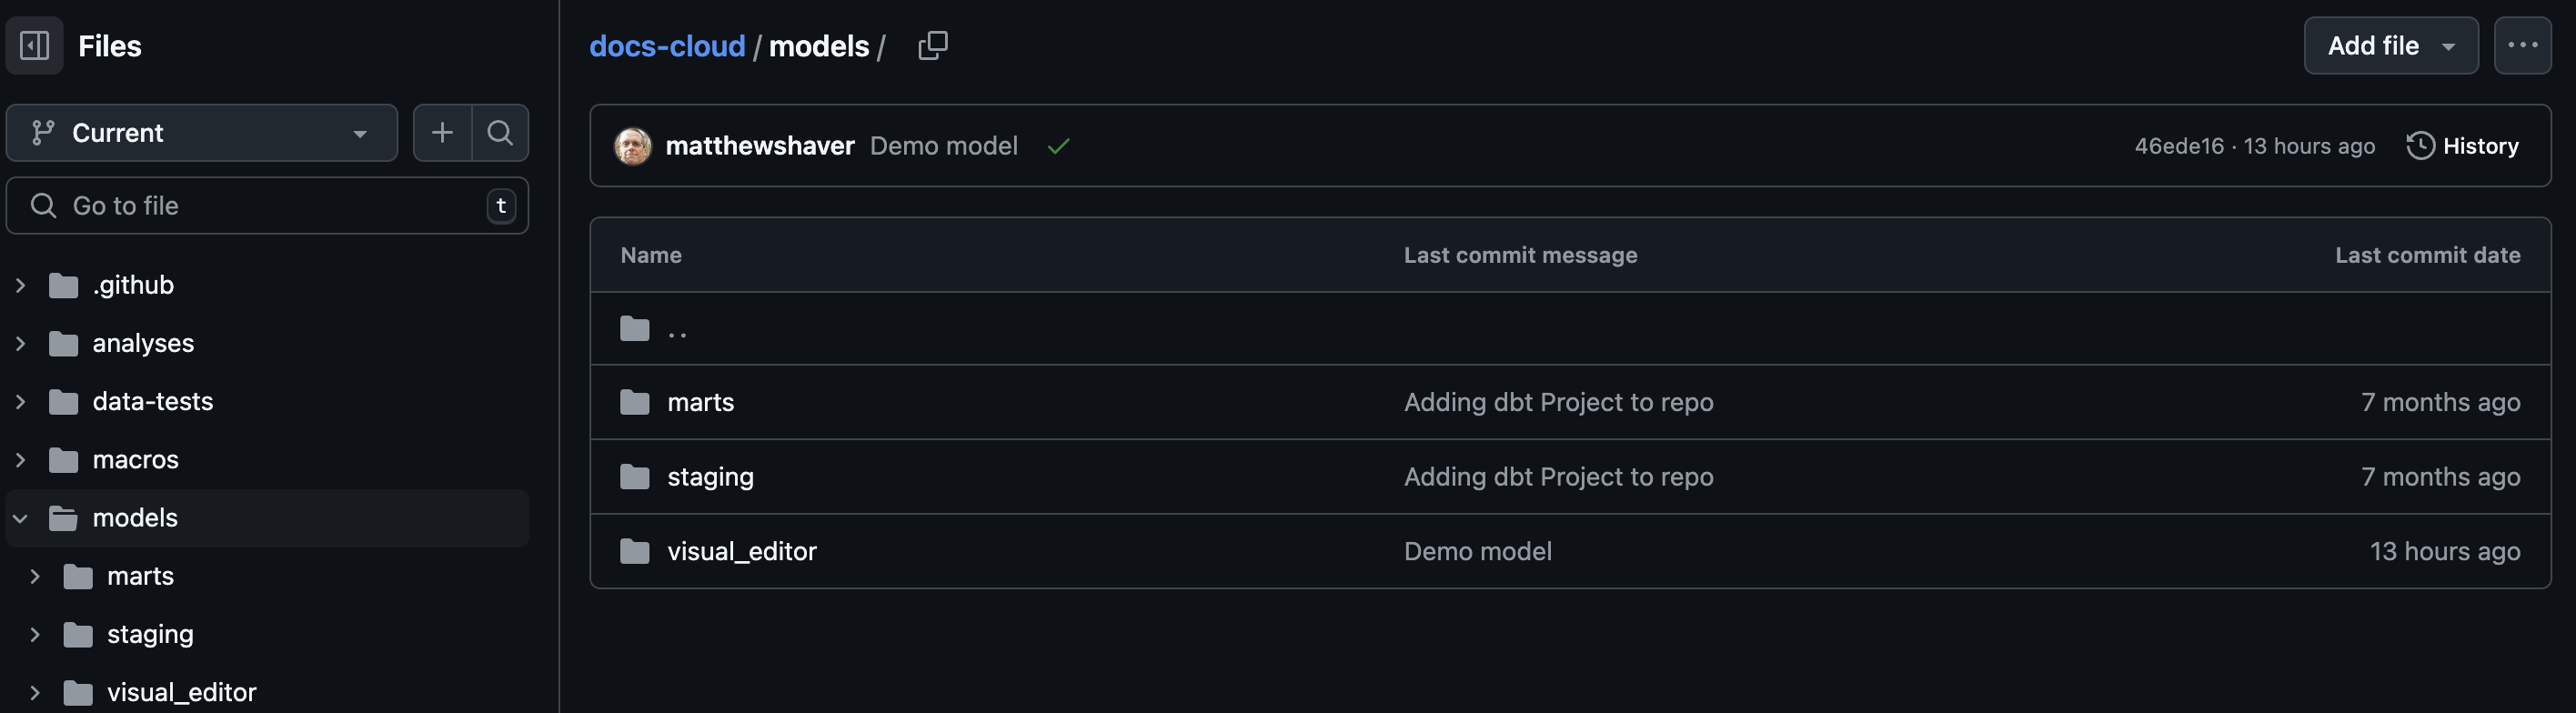Collapse the Files side panel

33,45
